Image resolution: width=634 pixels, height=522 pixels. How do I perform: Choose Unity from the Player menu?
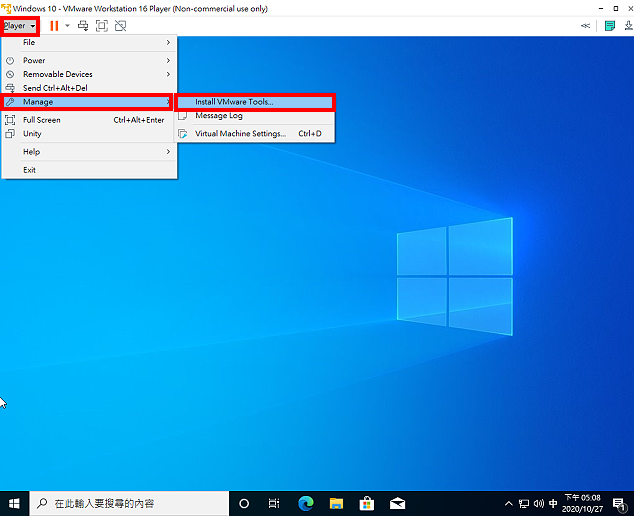click(89, 134)
